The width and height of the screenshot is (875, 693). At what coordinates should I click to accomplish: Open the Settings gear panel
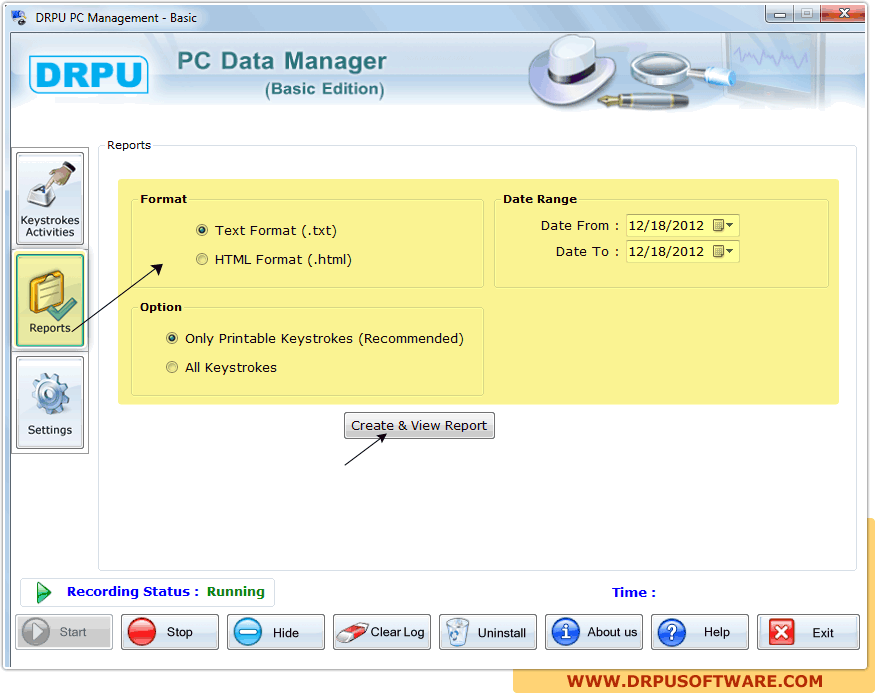(x=50, y=402)
